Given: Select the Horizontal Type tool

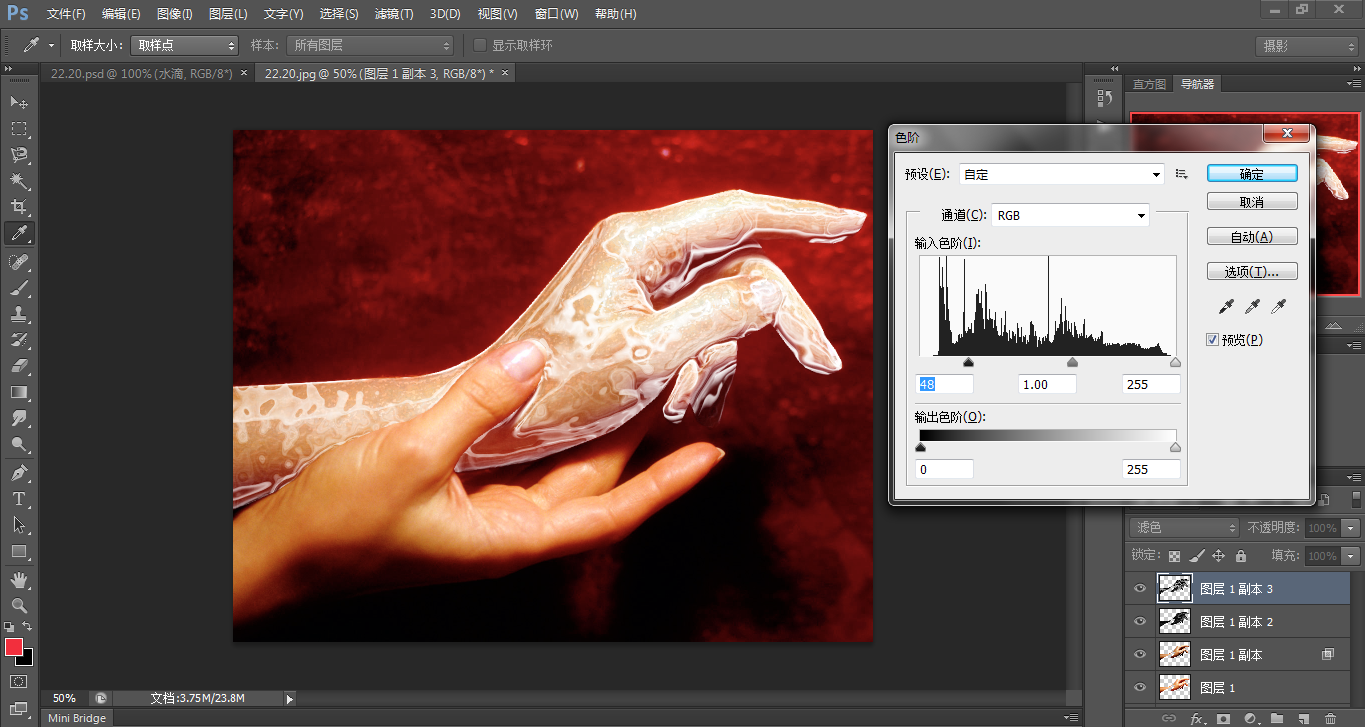Looking at the screenshot, I should [19, 499].
